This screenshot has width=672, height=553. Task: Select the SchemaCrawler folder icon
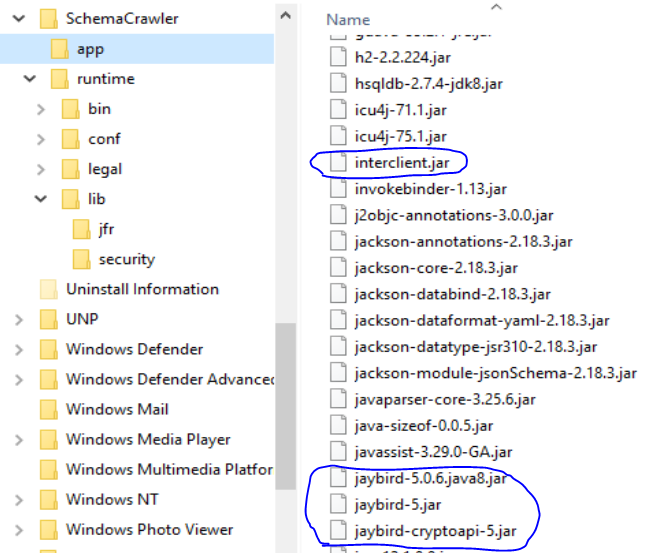[x=48, y=19]
